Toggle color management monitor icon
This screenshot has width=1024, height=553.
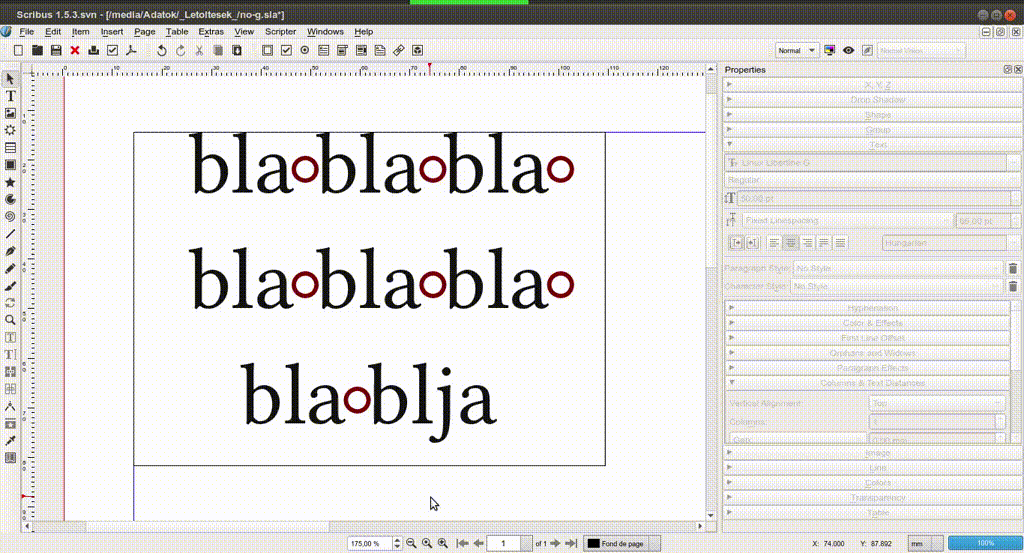[830, 50]
